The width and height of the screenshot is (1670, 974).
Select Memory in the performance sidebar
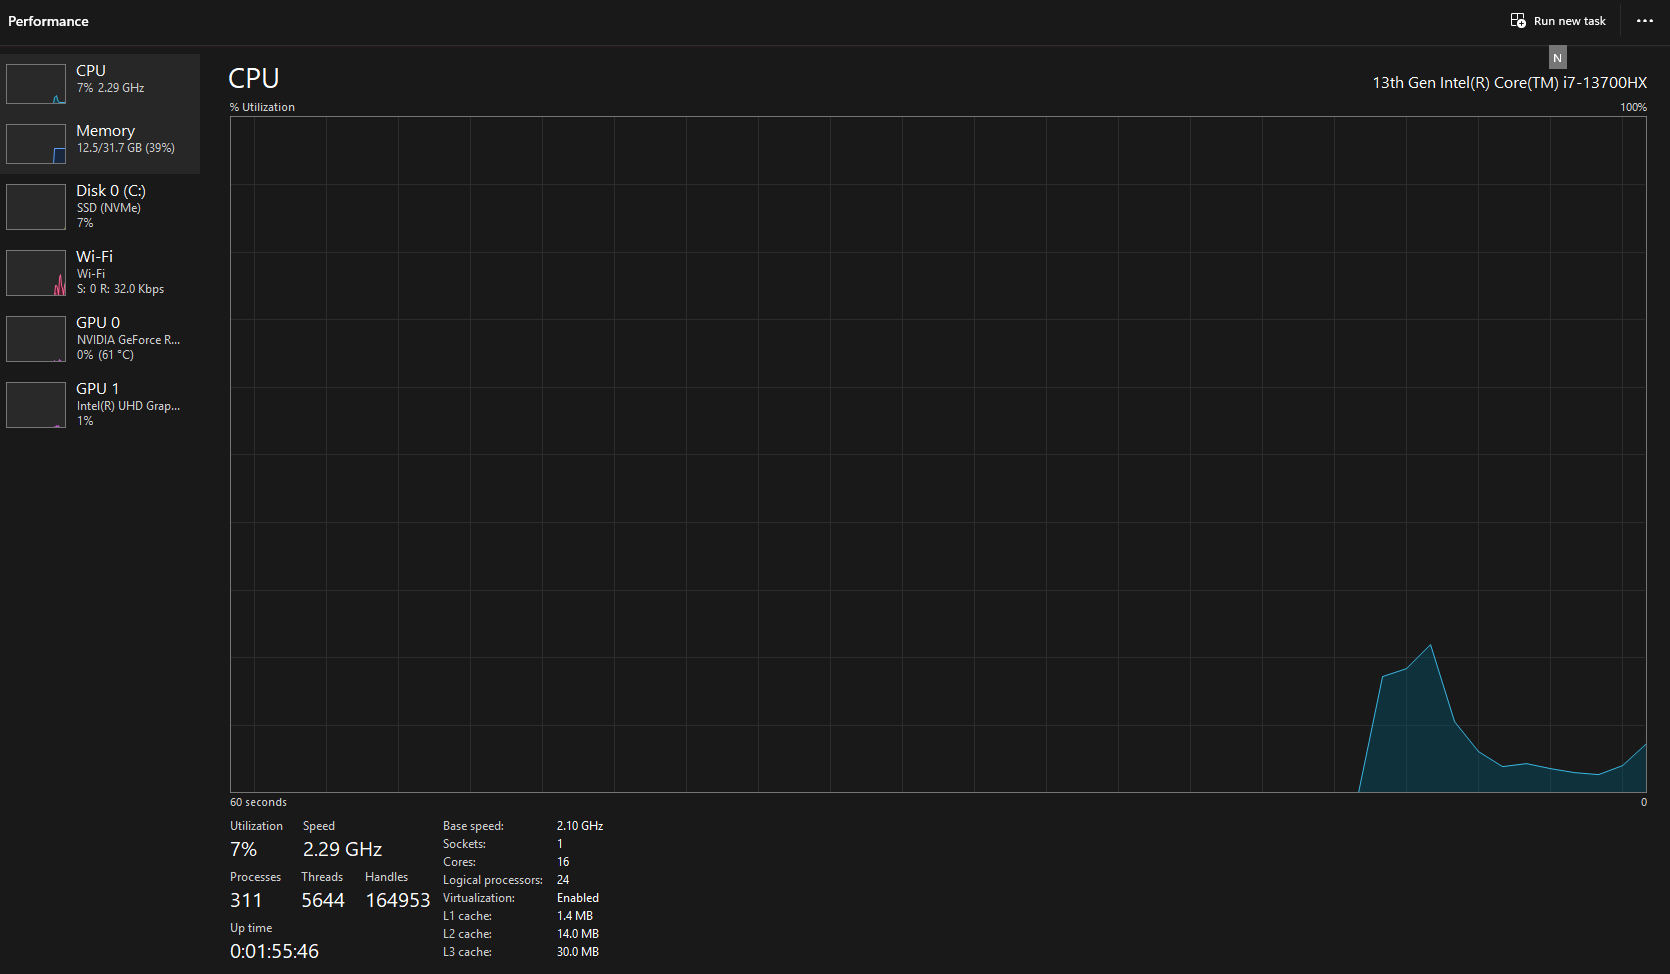(100, 143)
